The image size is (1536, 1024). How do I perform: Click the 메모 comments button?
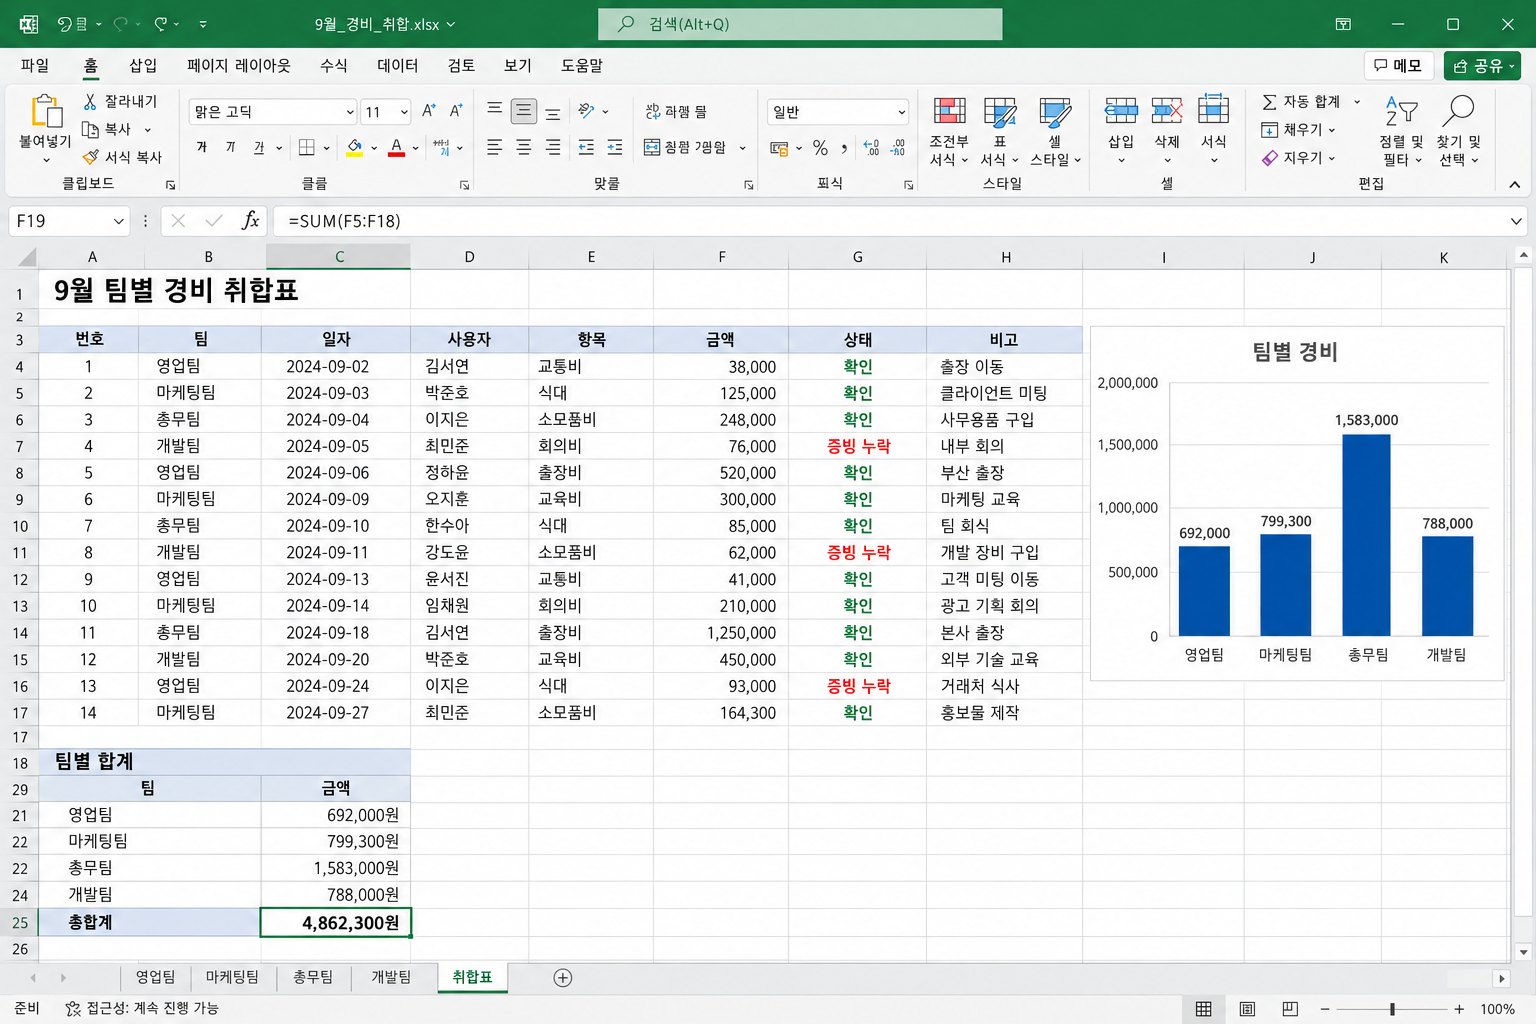[1398, 65]
